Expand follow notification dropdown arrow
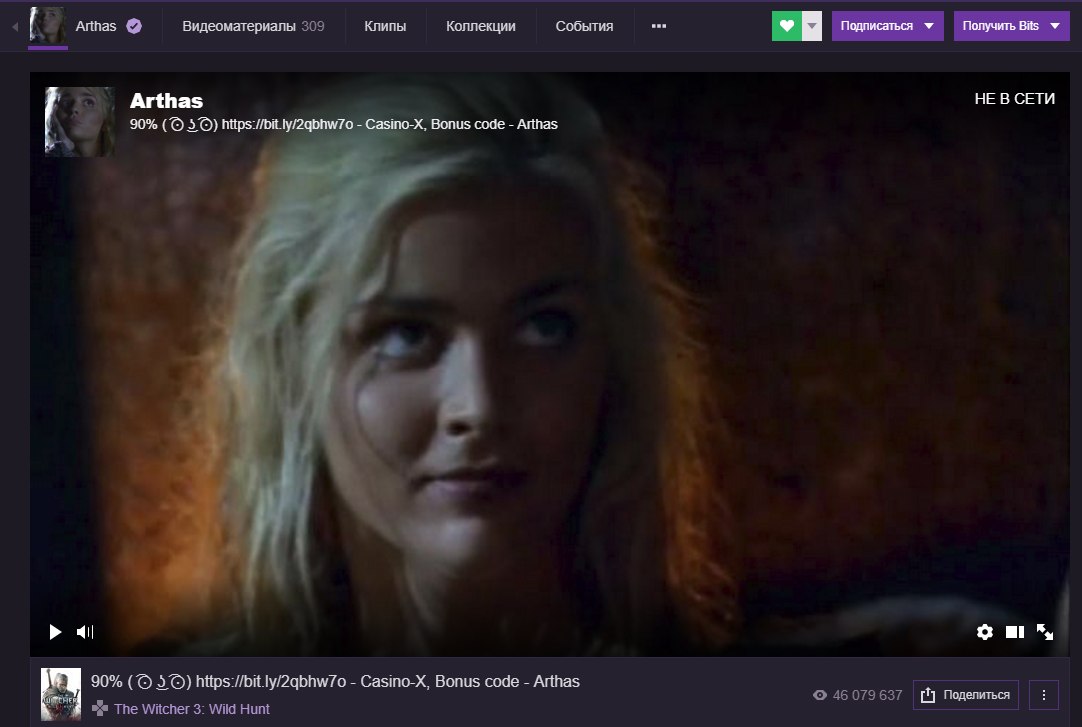 pyautogui.click(x=812, y=26)
